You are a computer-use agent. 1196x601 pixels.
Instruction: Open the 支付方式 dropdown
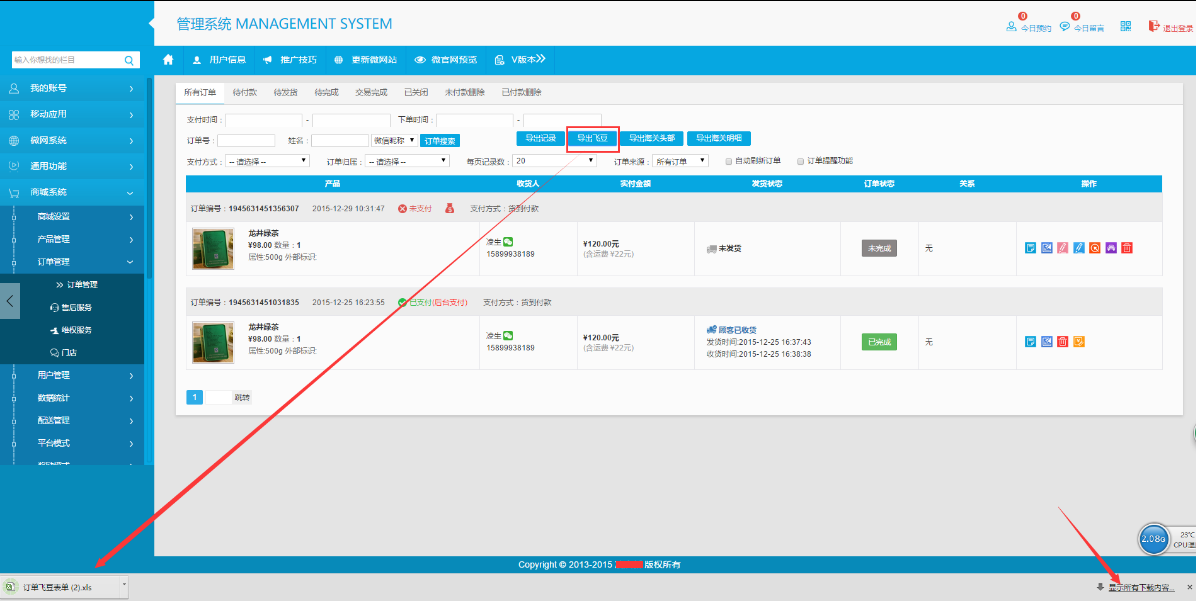click(267, 160)
